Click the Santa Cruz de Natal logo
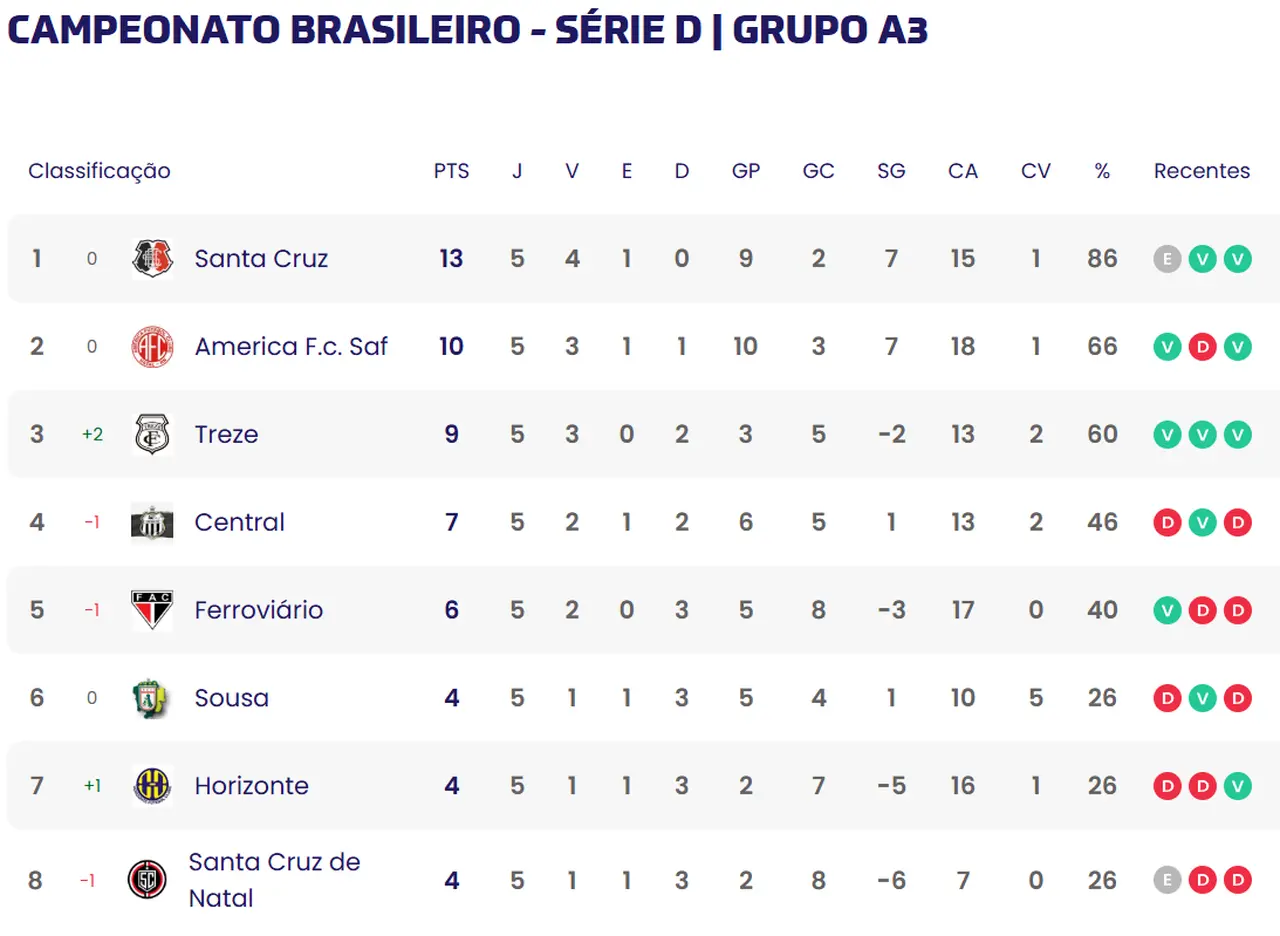The height and width of the screenshot is (936, 1280). point(147,880)
